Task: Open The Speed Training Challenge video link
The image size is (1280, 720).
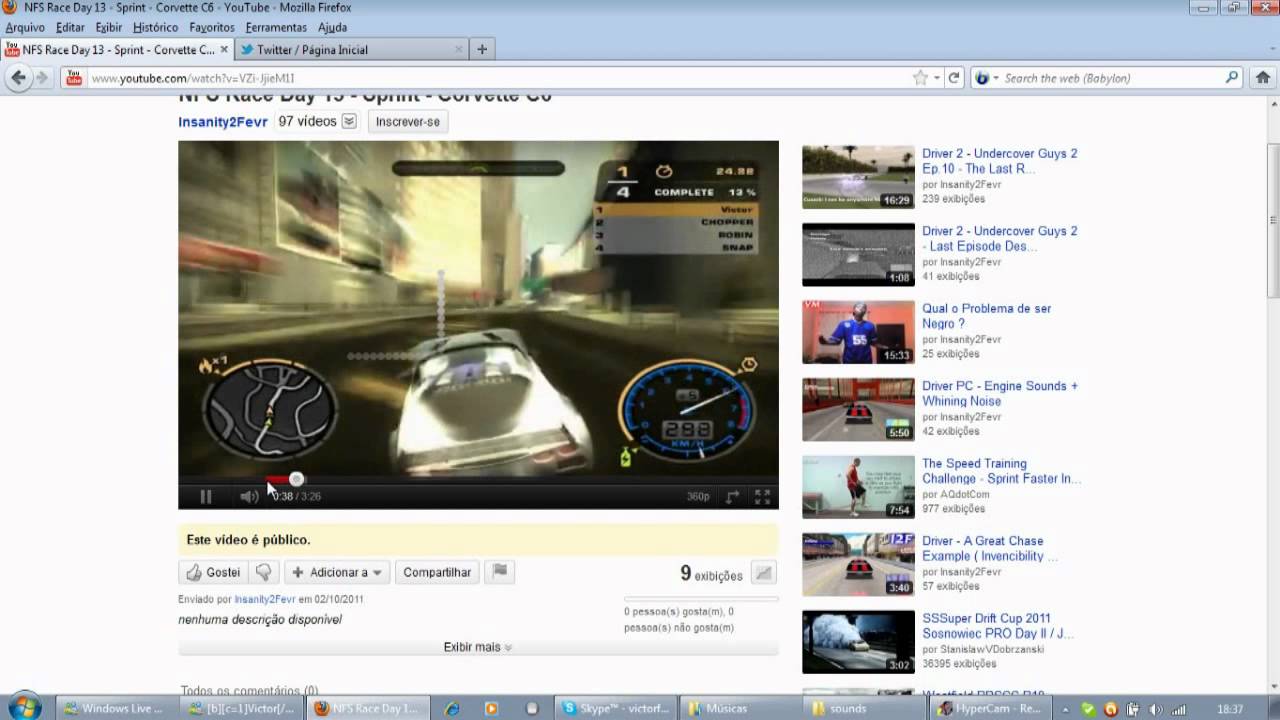Action: click(1001, 471)
